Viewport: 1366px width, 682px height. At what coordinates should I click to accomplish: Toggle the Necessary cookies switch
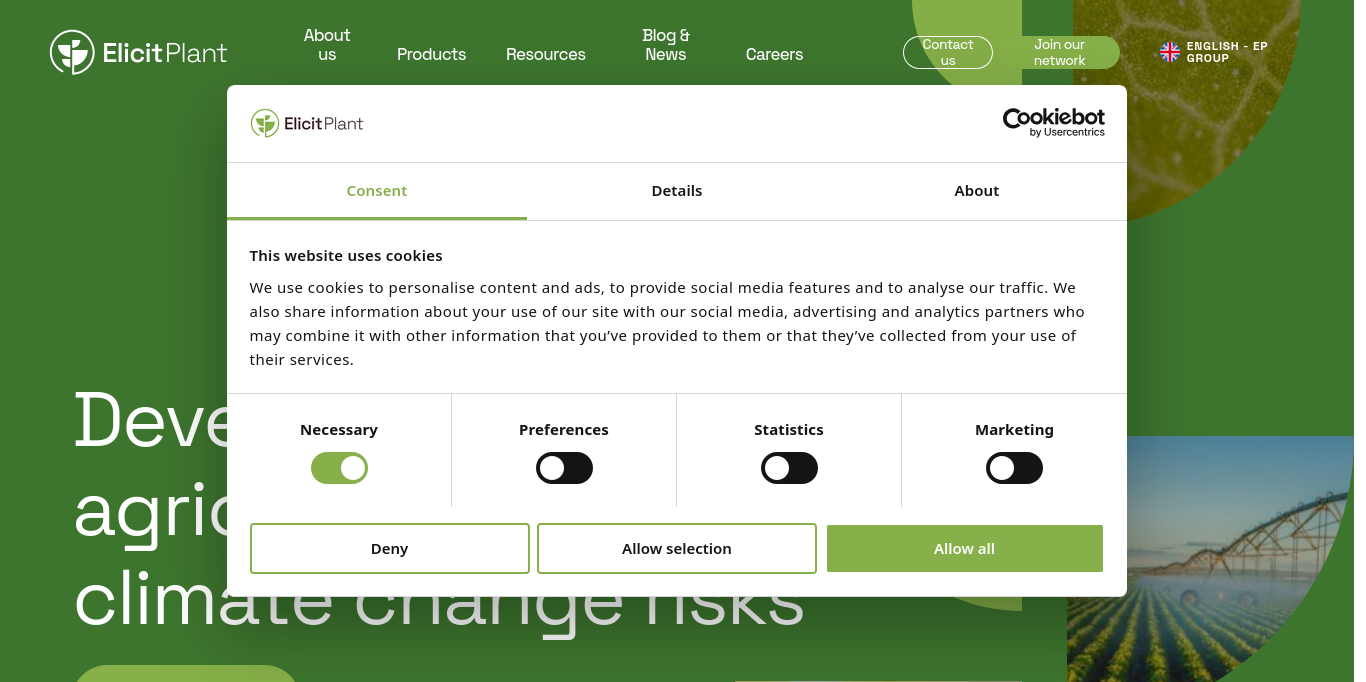pyautogui.click(x=339, y=468)
